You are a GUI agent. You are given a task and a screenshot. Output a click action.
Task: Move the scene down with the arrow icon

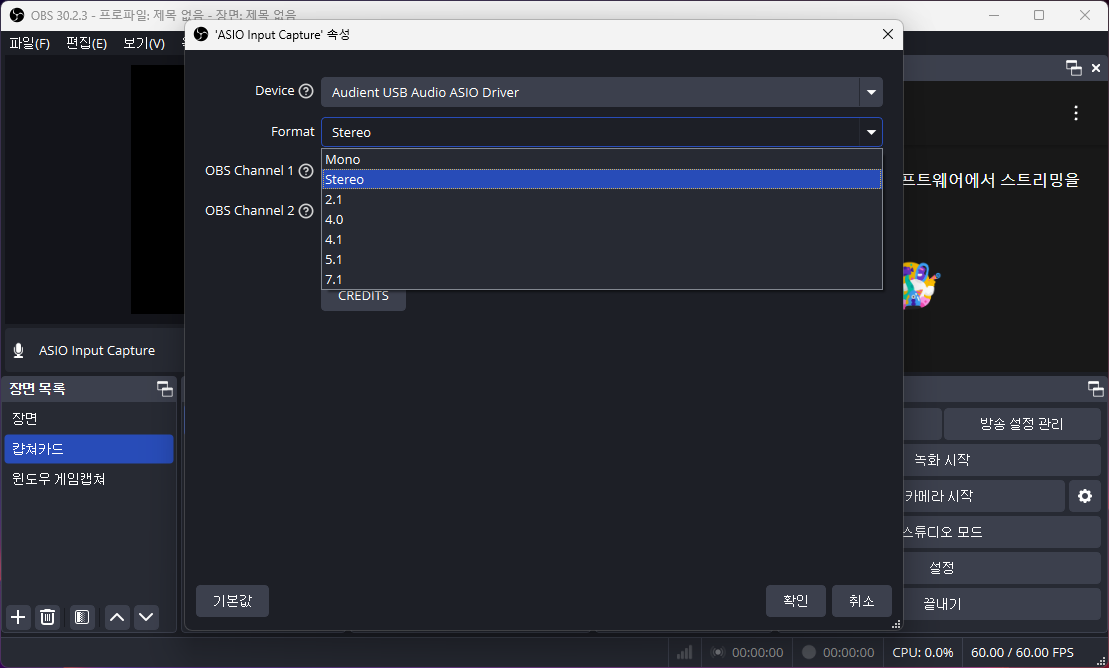pyautogui.click(x=146, y=617)
